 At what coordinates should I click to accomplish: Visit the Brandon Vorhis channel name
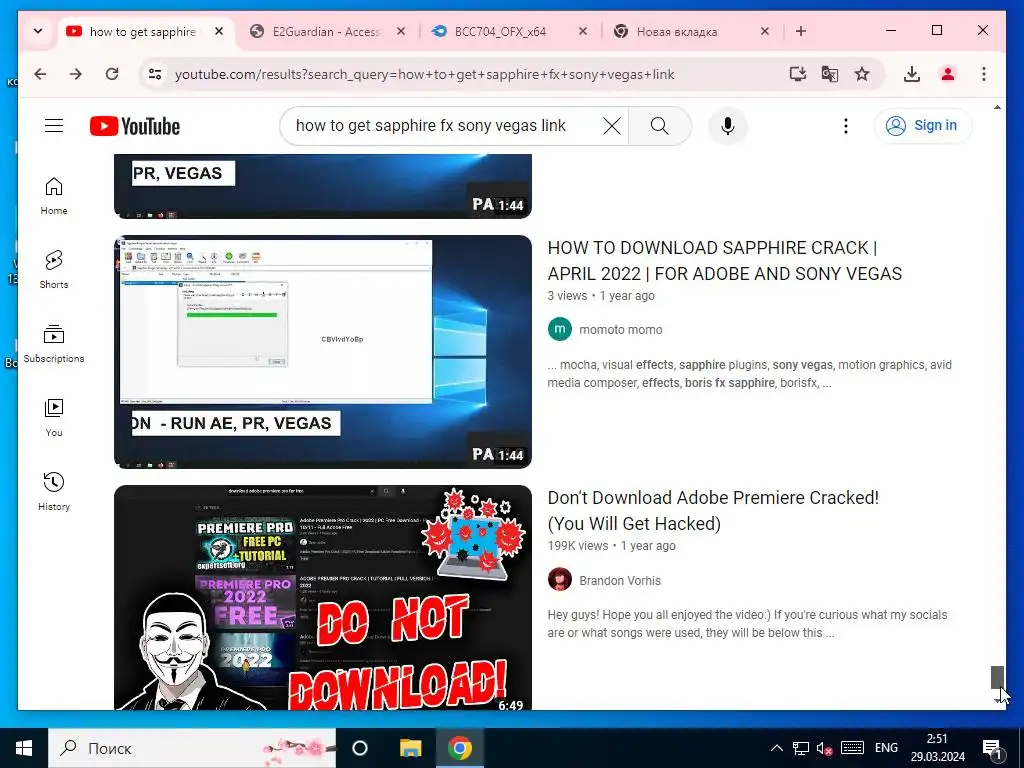click(x=620, y=581)
